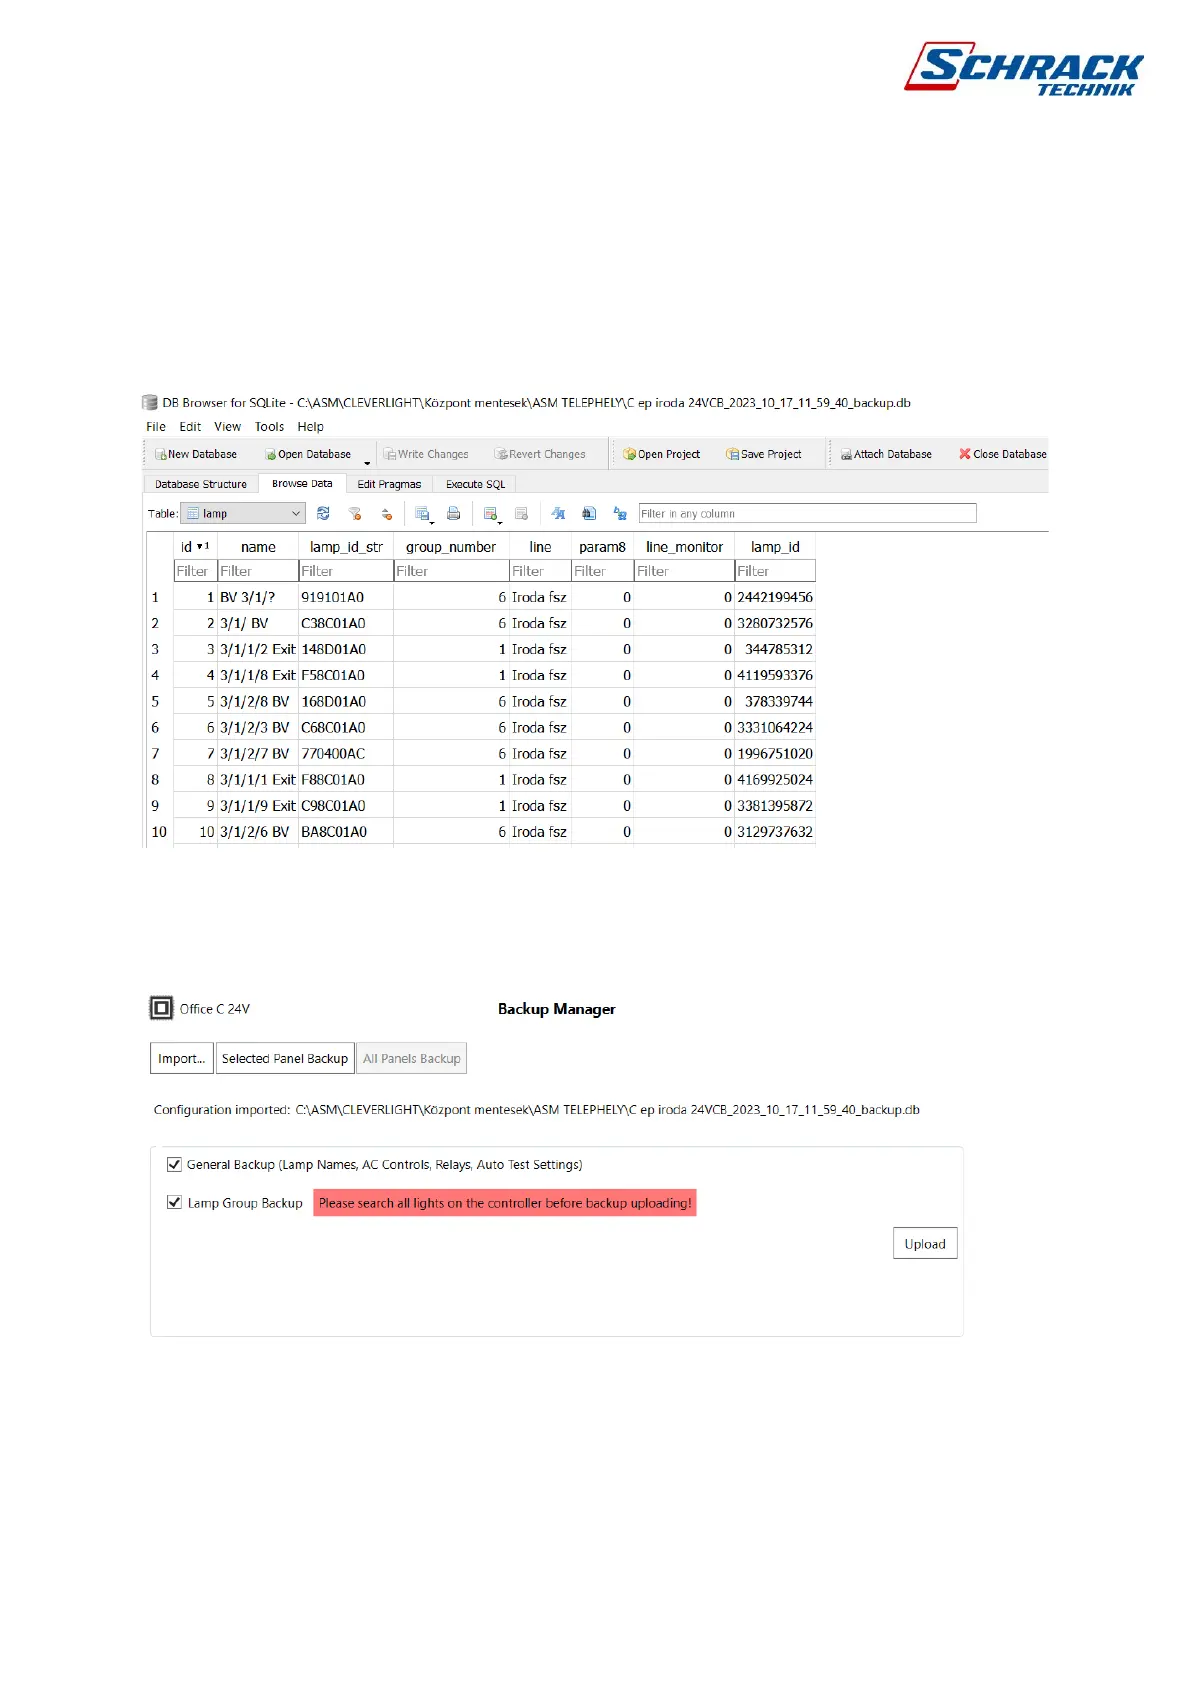Click the red 'Please search all lights' warning
Viewport: 1191px width, 1684px height.
click(505, 1203)
